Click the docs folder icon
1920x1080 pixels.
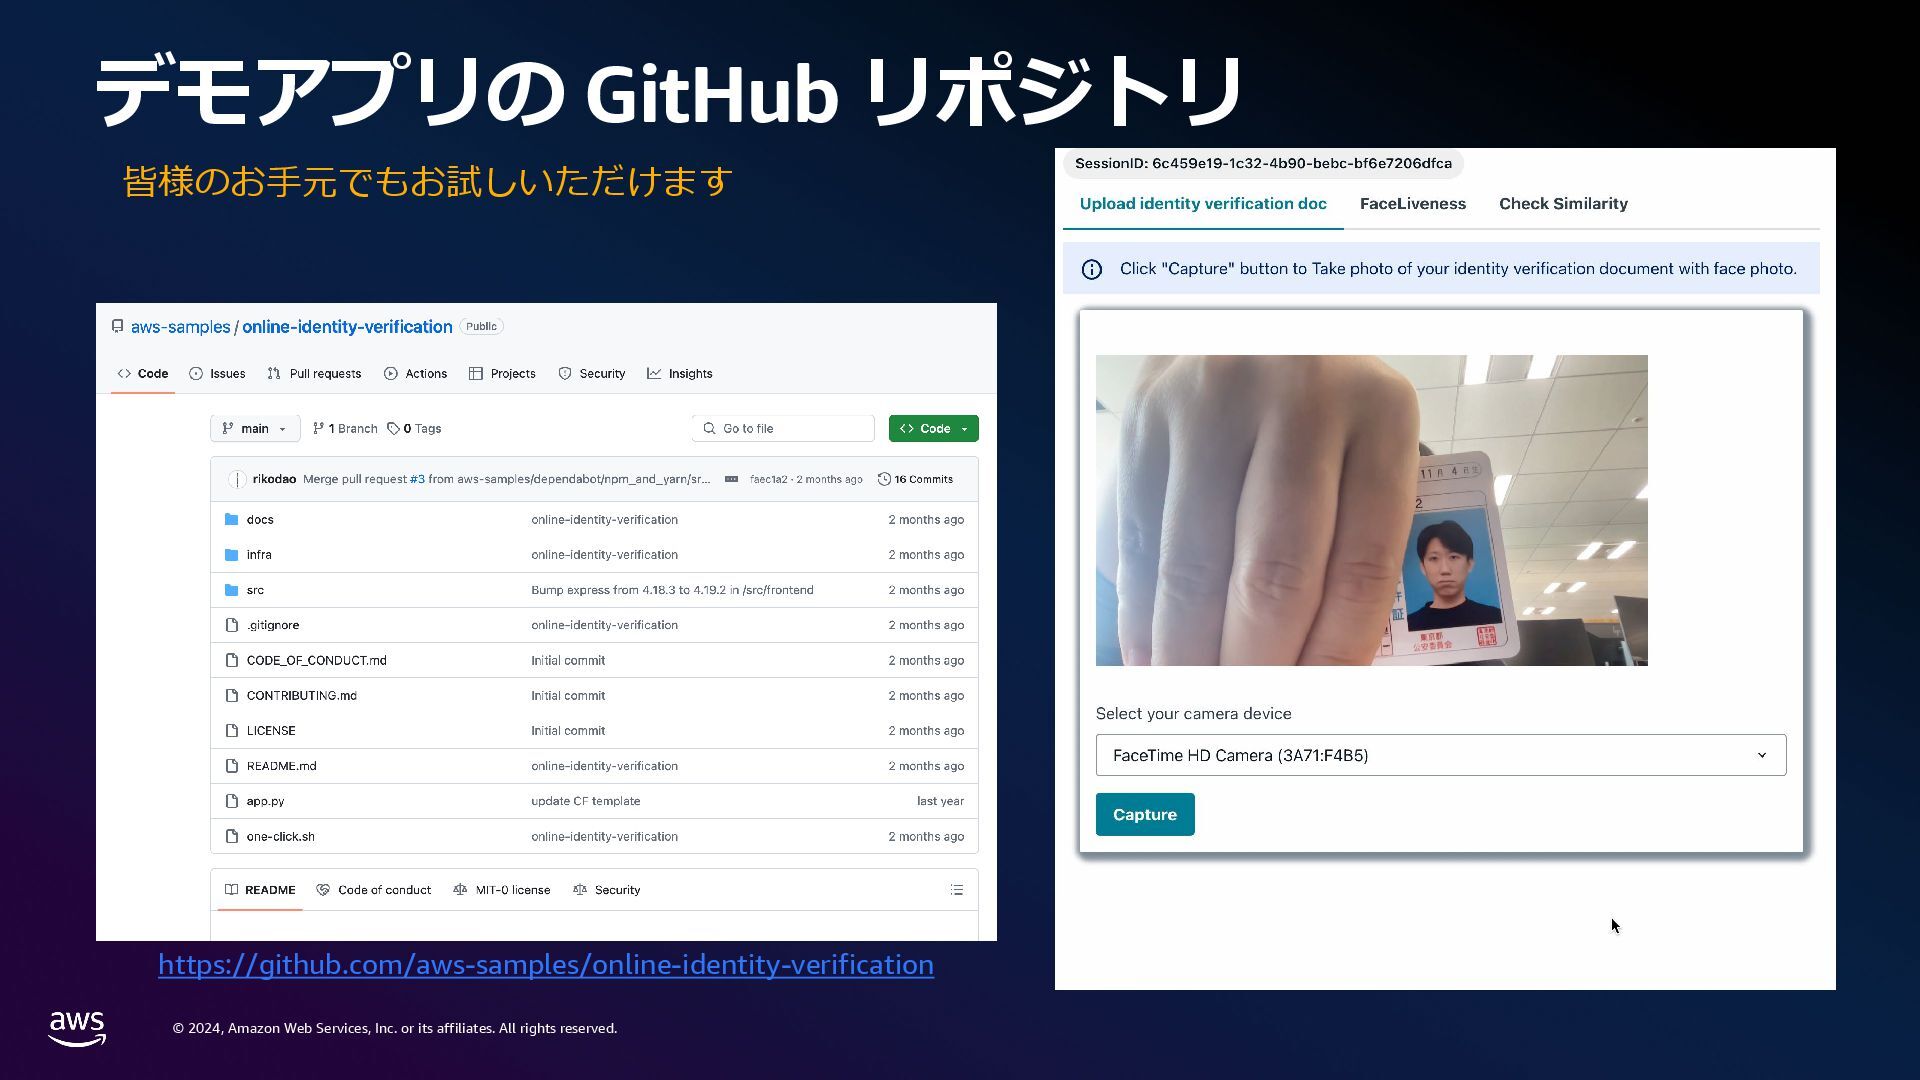pyautogui.click(x=232, y=520)
